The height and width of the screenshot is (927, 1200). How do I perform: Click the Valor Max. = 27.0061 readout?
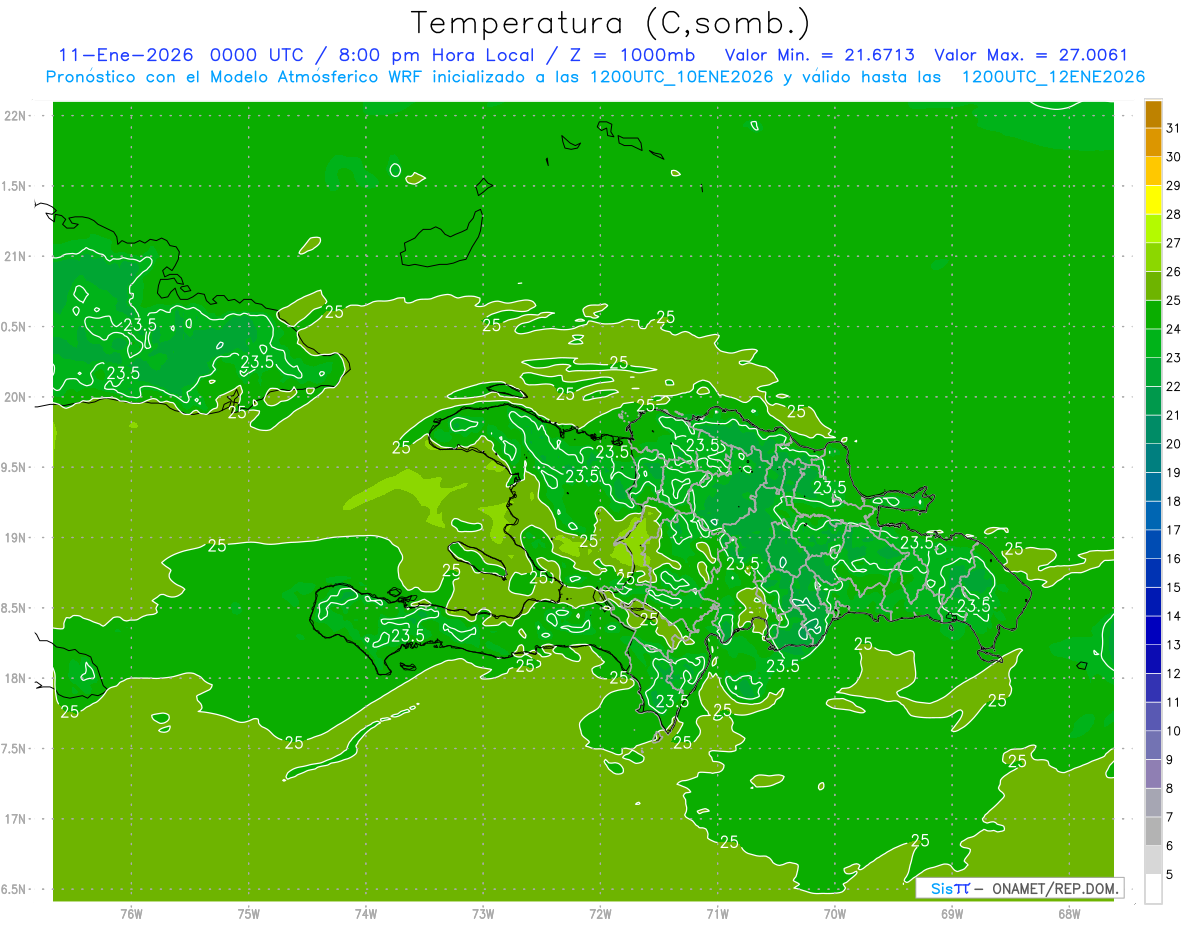[1031, 55]
